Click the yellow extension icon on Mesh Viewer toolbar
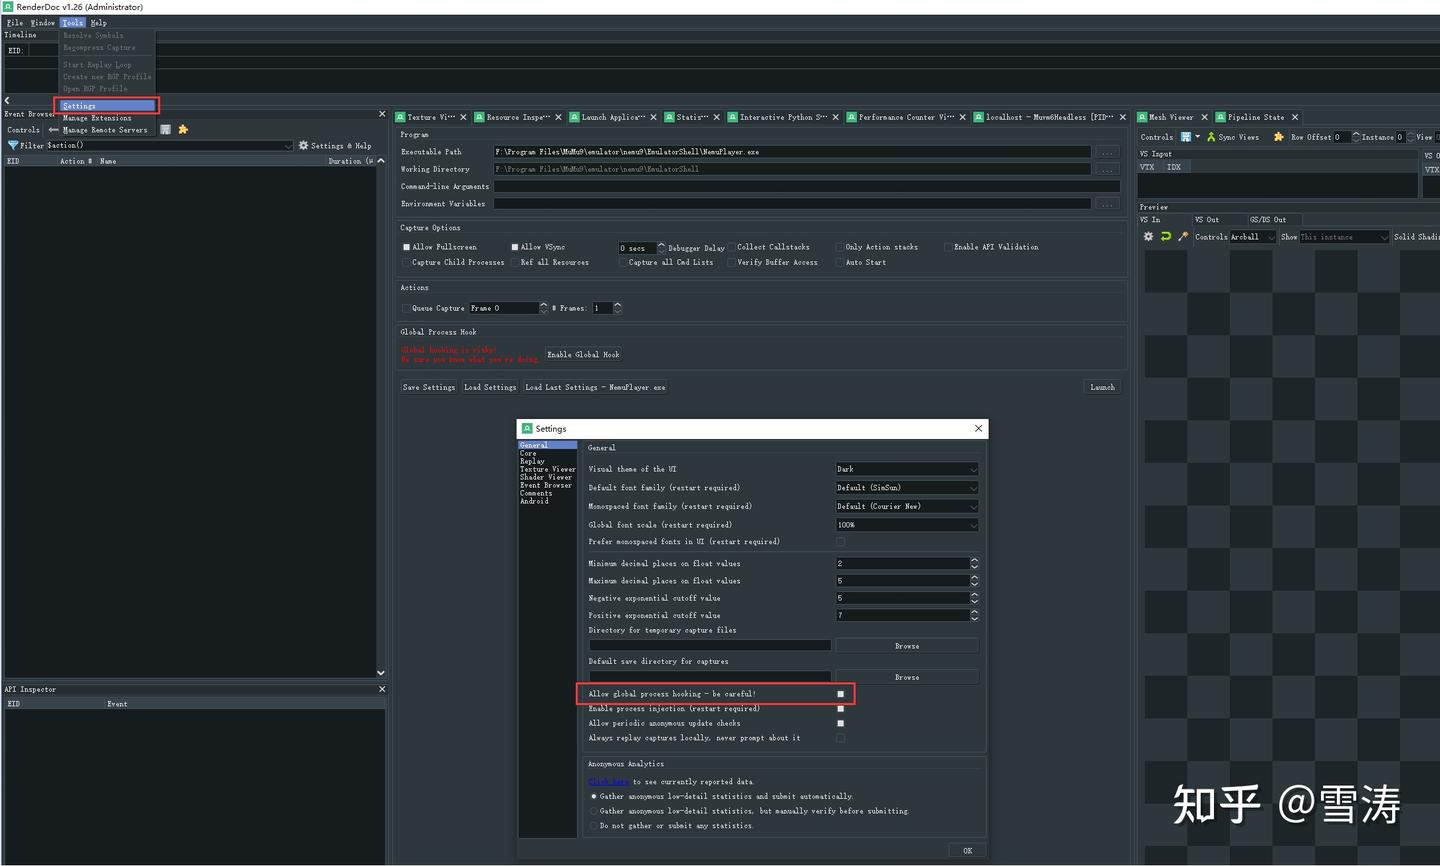The height and width of the screenshot is (866, 1440). coord(1278,137)
